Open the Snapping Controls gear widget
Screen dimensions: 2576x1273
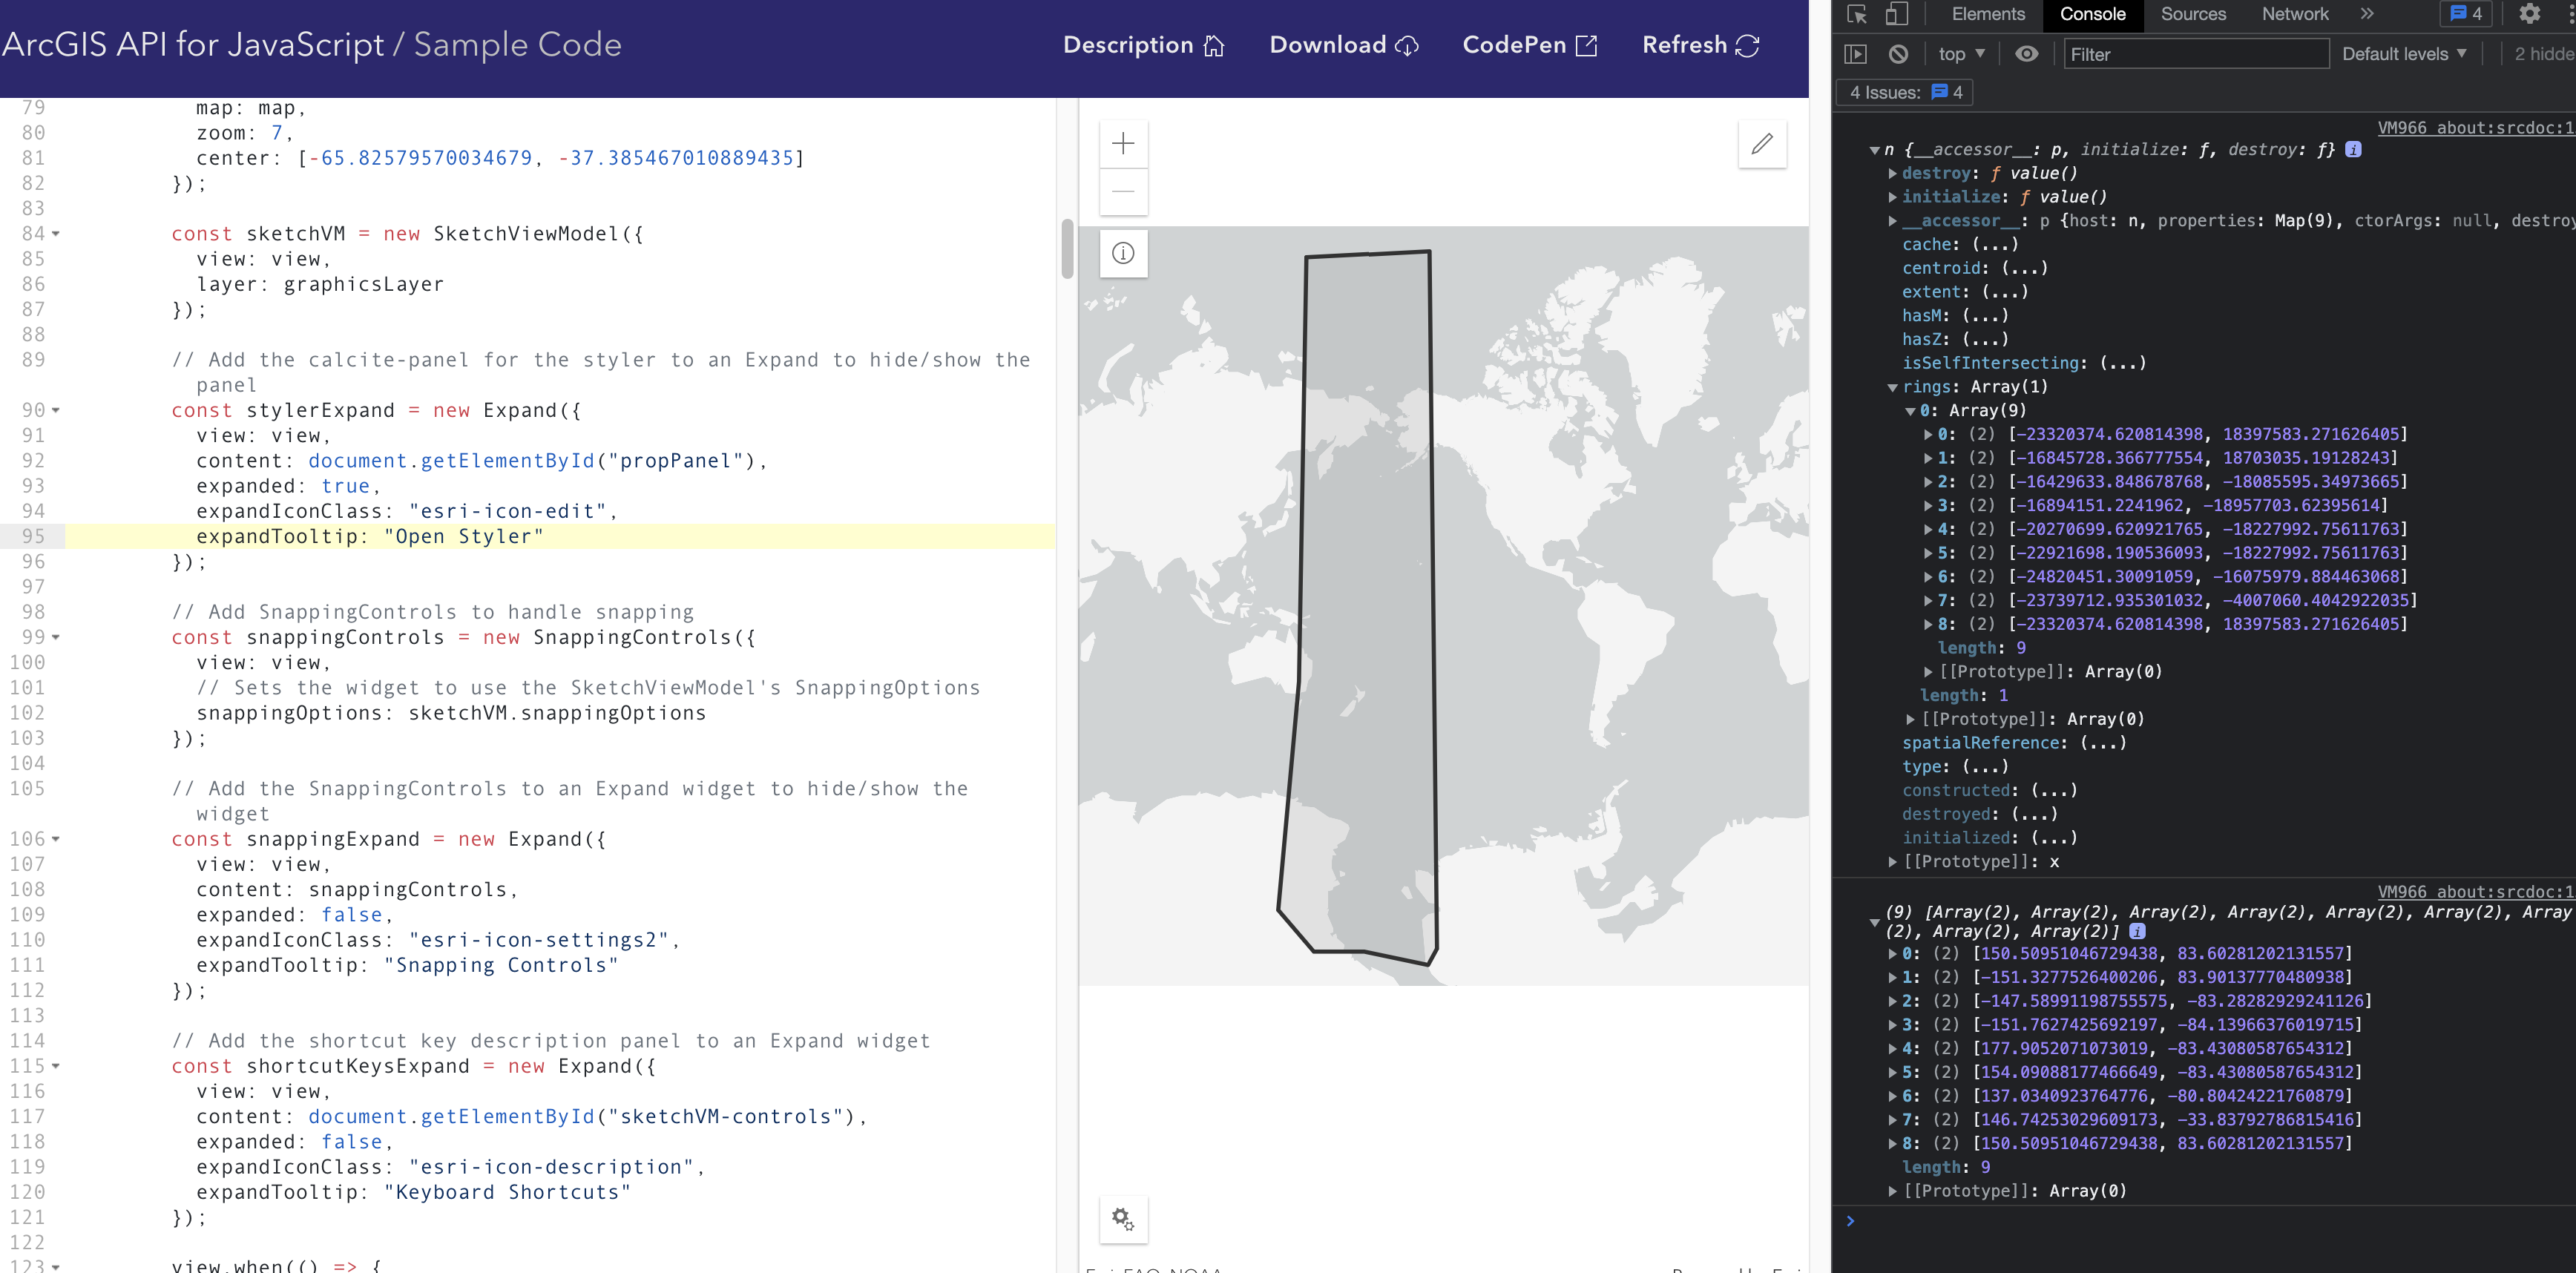point(1123,1219)
